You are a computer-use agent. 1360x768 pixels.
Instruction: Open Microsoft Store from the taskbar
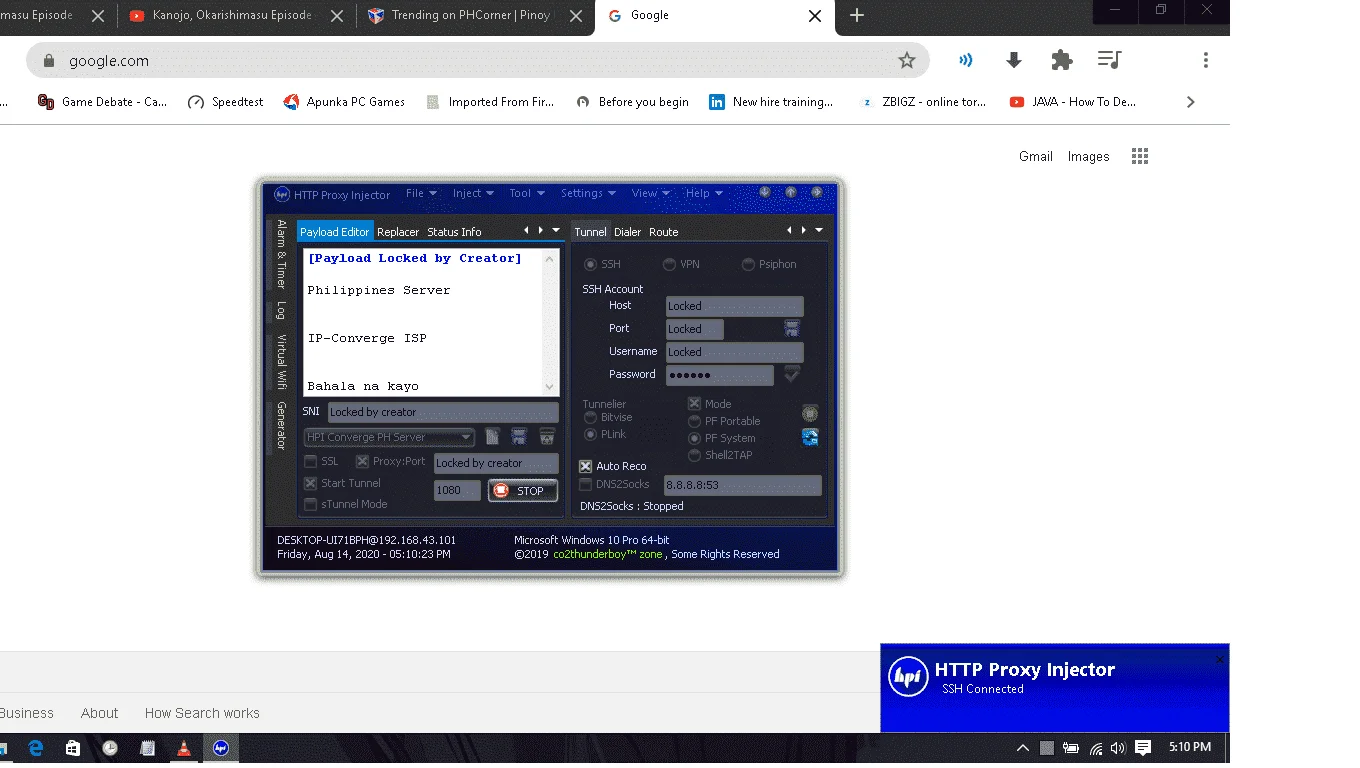click(73, 748)
